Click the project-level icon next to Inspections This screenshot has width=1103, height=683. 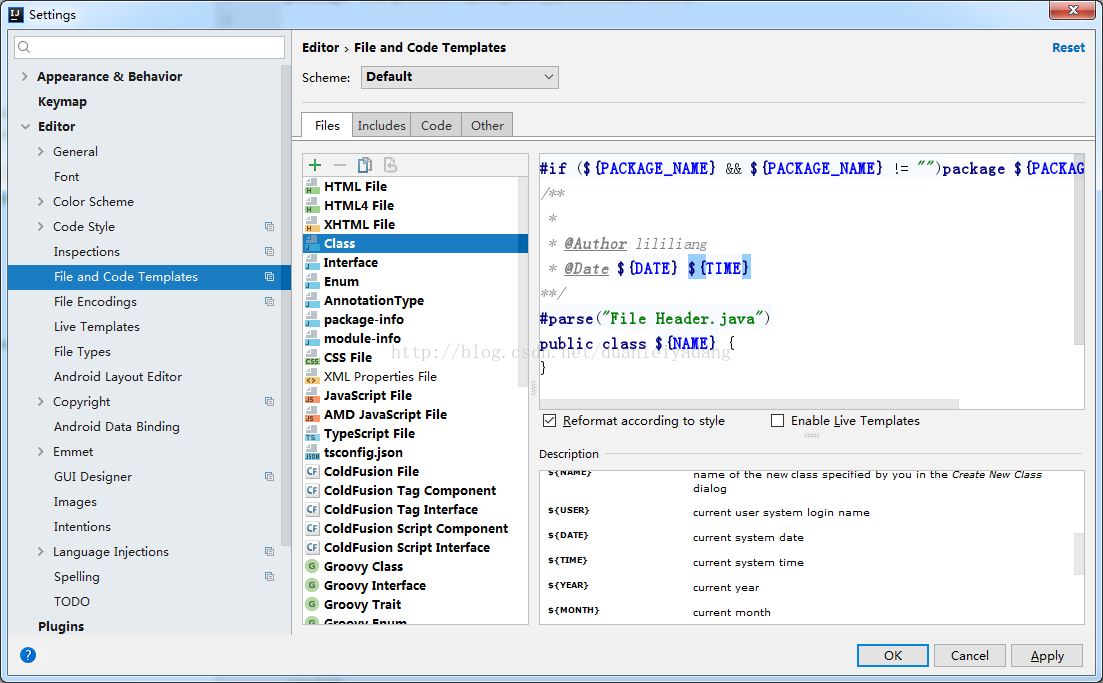pos(269,251)
